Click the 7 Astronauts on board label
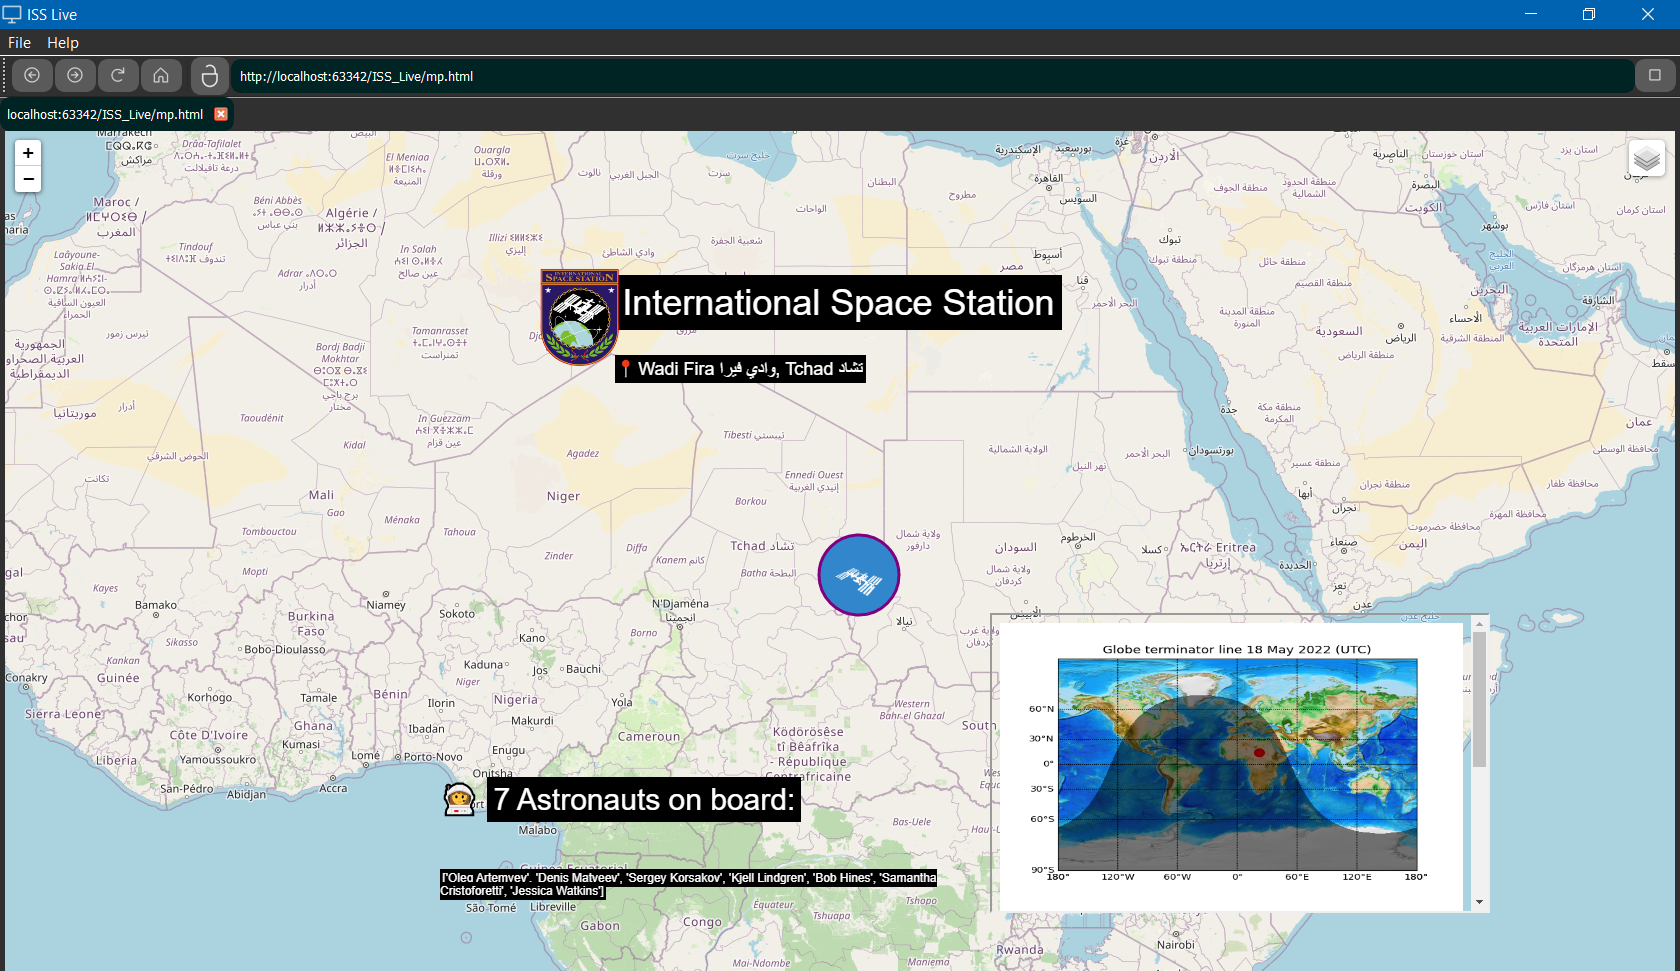This screenshot has height=971, width=1680. click(643, 800)
